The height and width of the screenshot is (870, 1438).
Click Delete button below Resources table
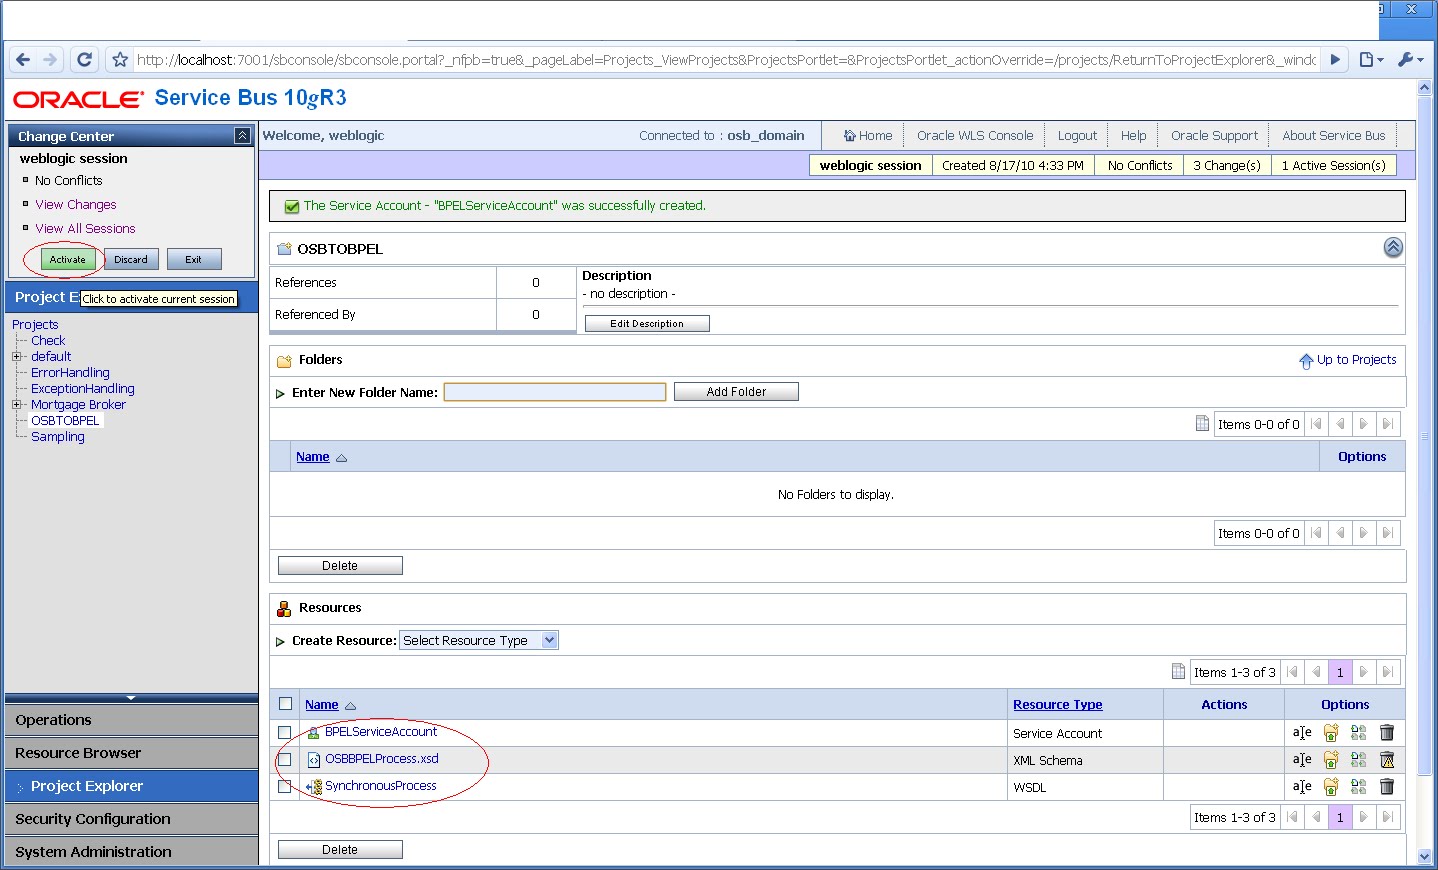tap(340, 849)
